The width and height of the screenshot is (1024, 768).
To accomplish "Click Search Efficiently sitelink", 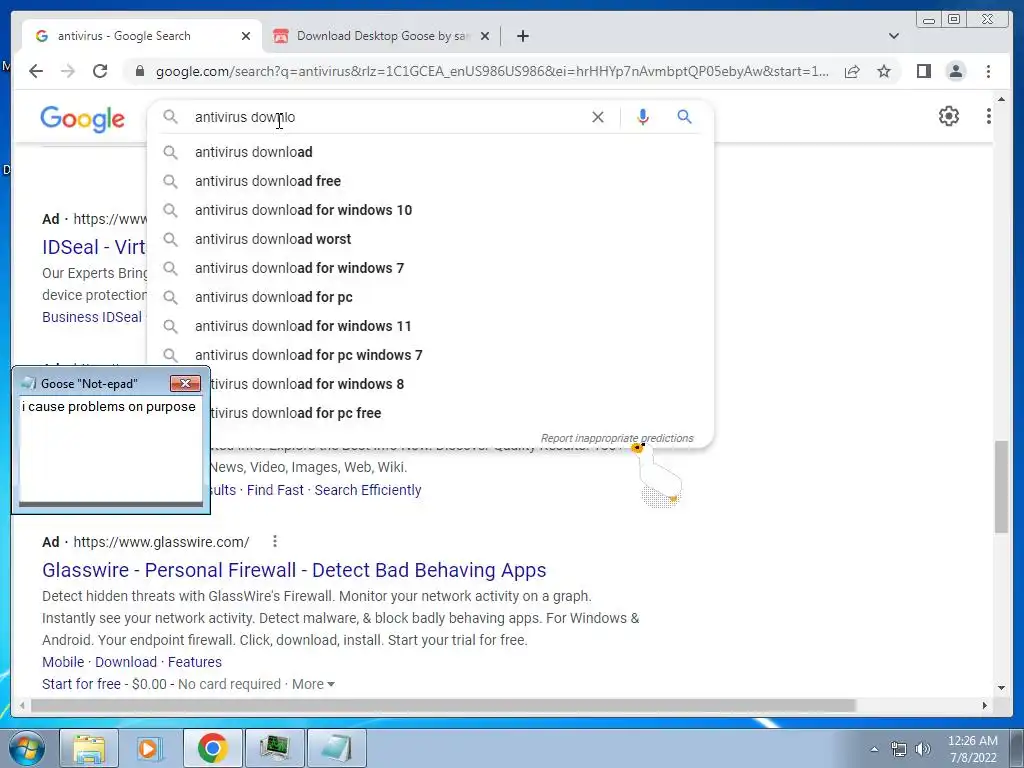I will 368,490.
